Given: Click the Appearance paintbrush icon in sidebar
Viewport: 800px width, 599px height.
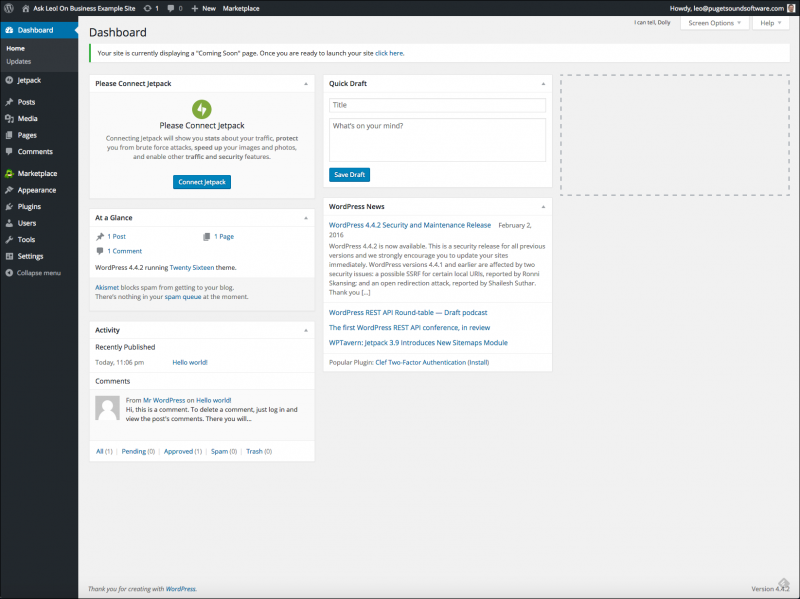Looking at the screenshot, I should coord(9,190).
